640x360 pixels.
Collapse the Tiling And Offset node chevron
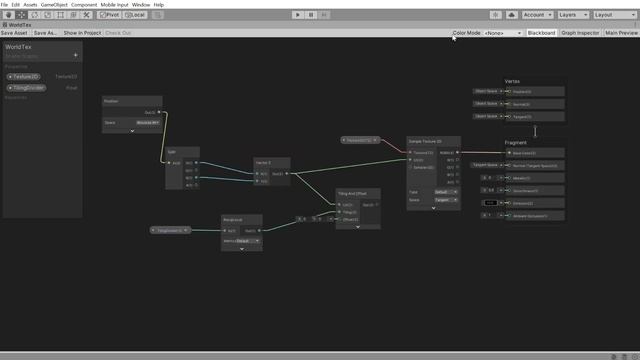click(358, 227)
